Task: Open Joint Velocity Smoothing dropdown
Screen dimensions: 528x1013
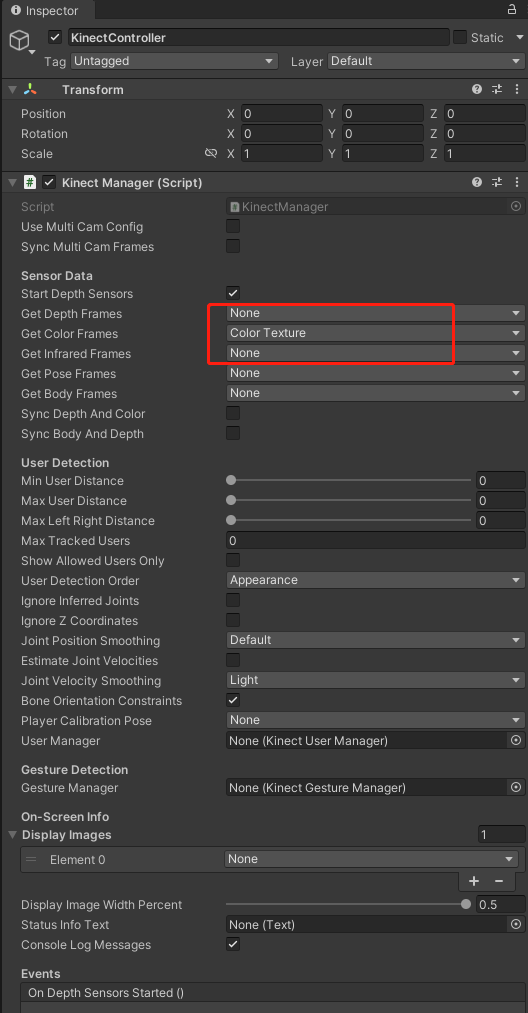Action: [x=375, y=680]
